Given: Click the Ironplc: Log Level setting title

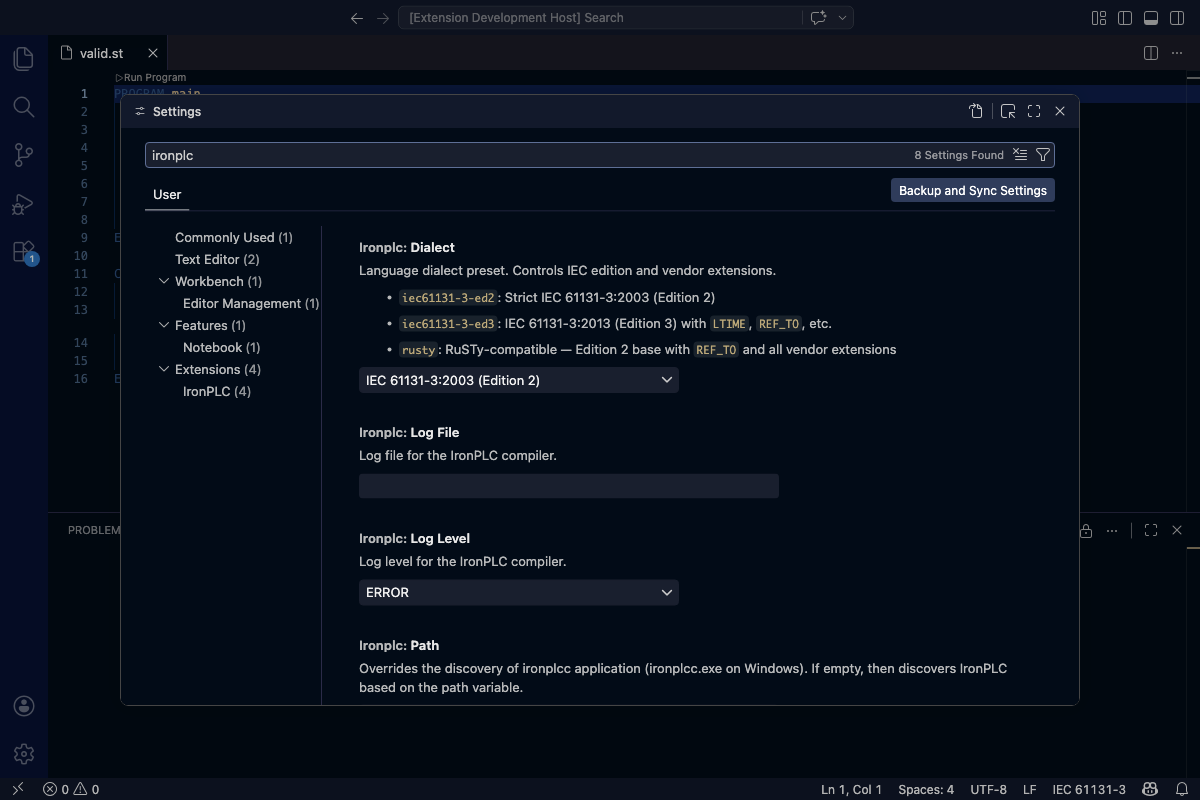Looking at the screenshot, I should pos(414,538).
